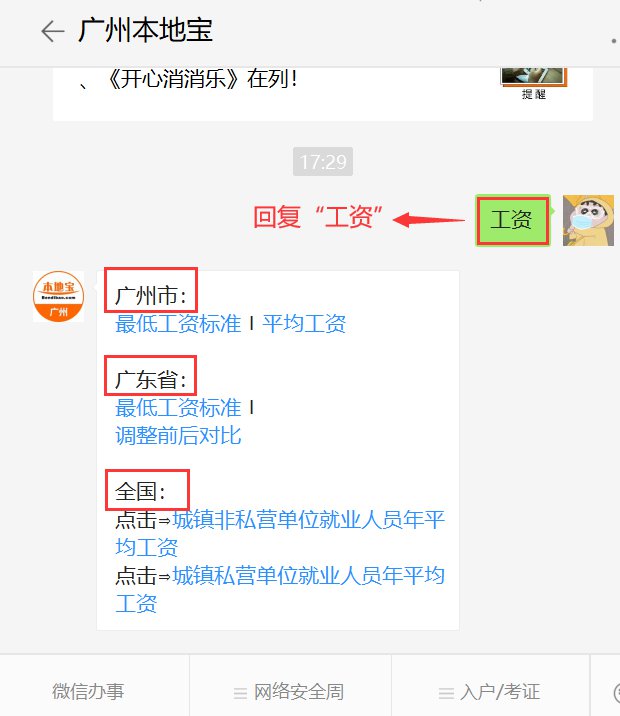Open the 平均工资 link
Image resolution: width=620 pixels, height=716 pixels.
tap(304, 324)
